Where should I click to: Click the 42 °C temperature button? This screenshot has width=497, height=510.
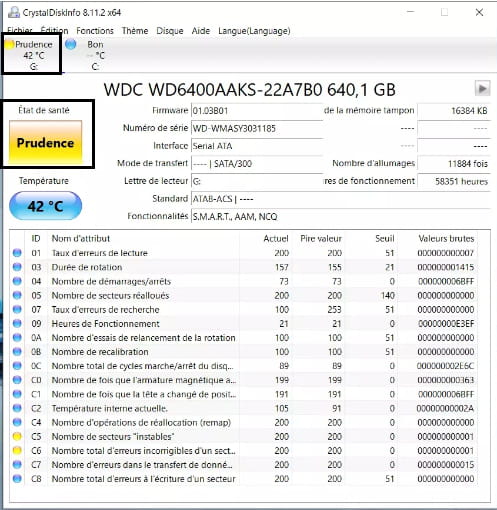[45, 206]
